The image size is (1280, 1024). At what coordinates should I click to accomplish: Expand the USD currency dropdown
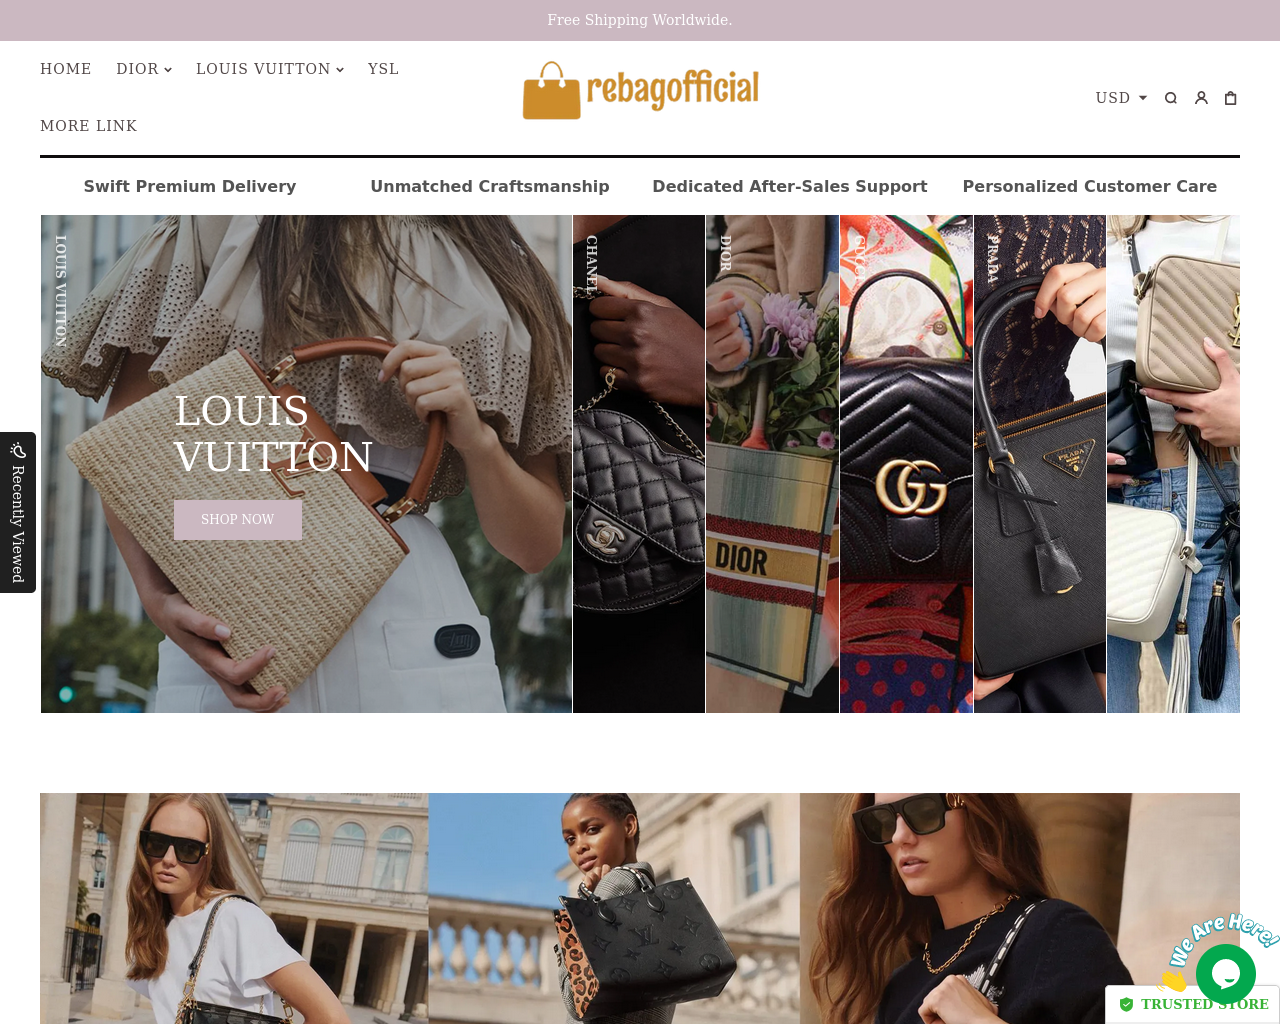[1121, 98]
